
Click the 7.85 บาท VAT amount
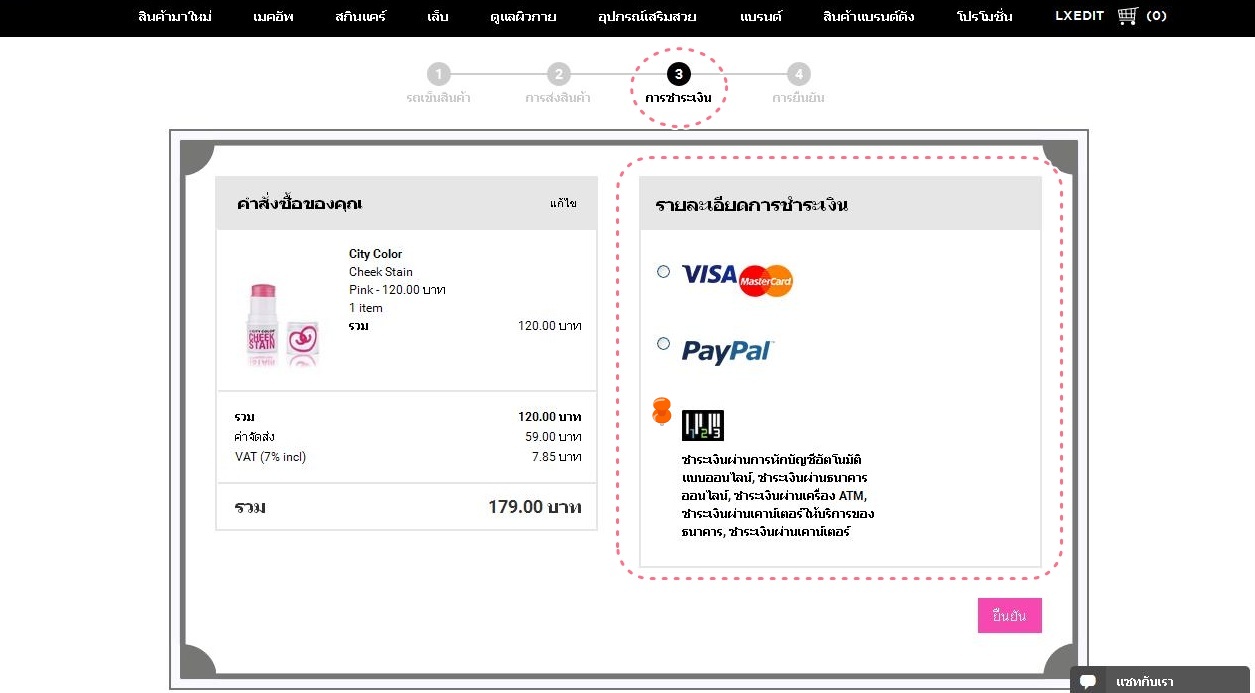[x=556, y=457]
